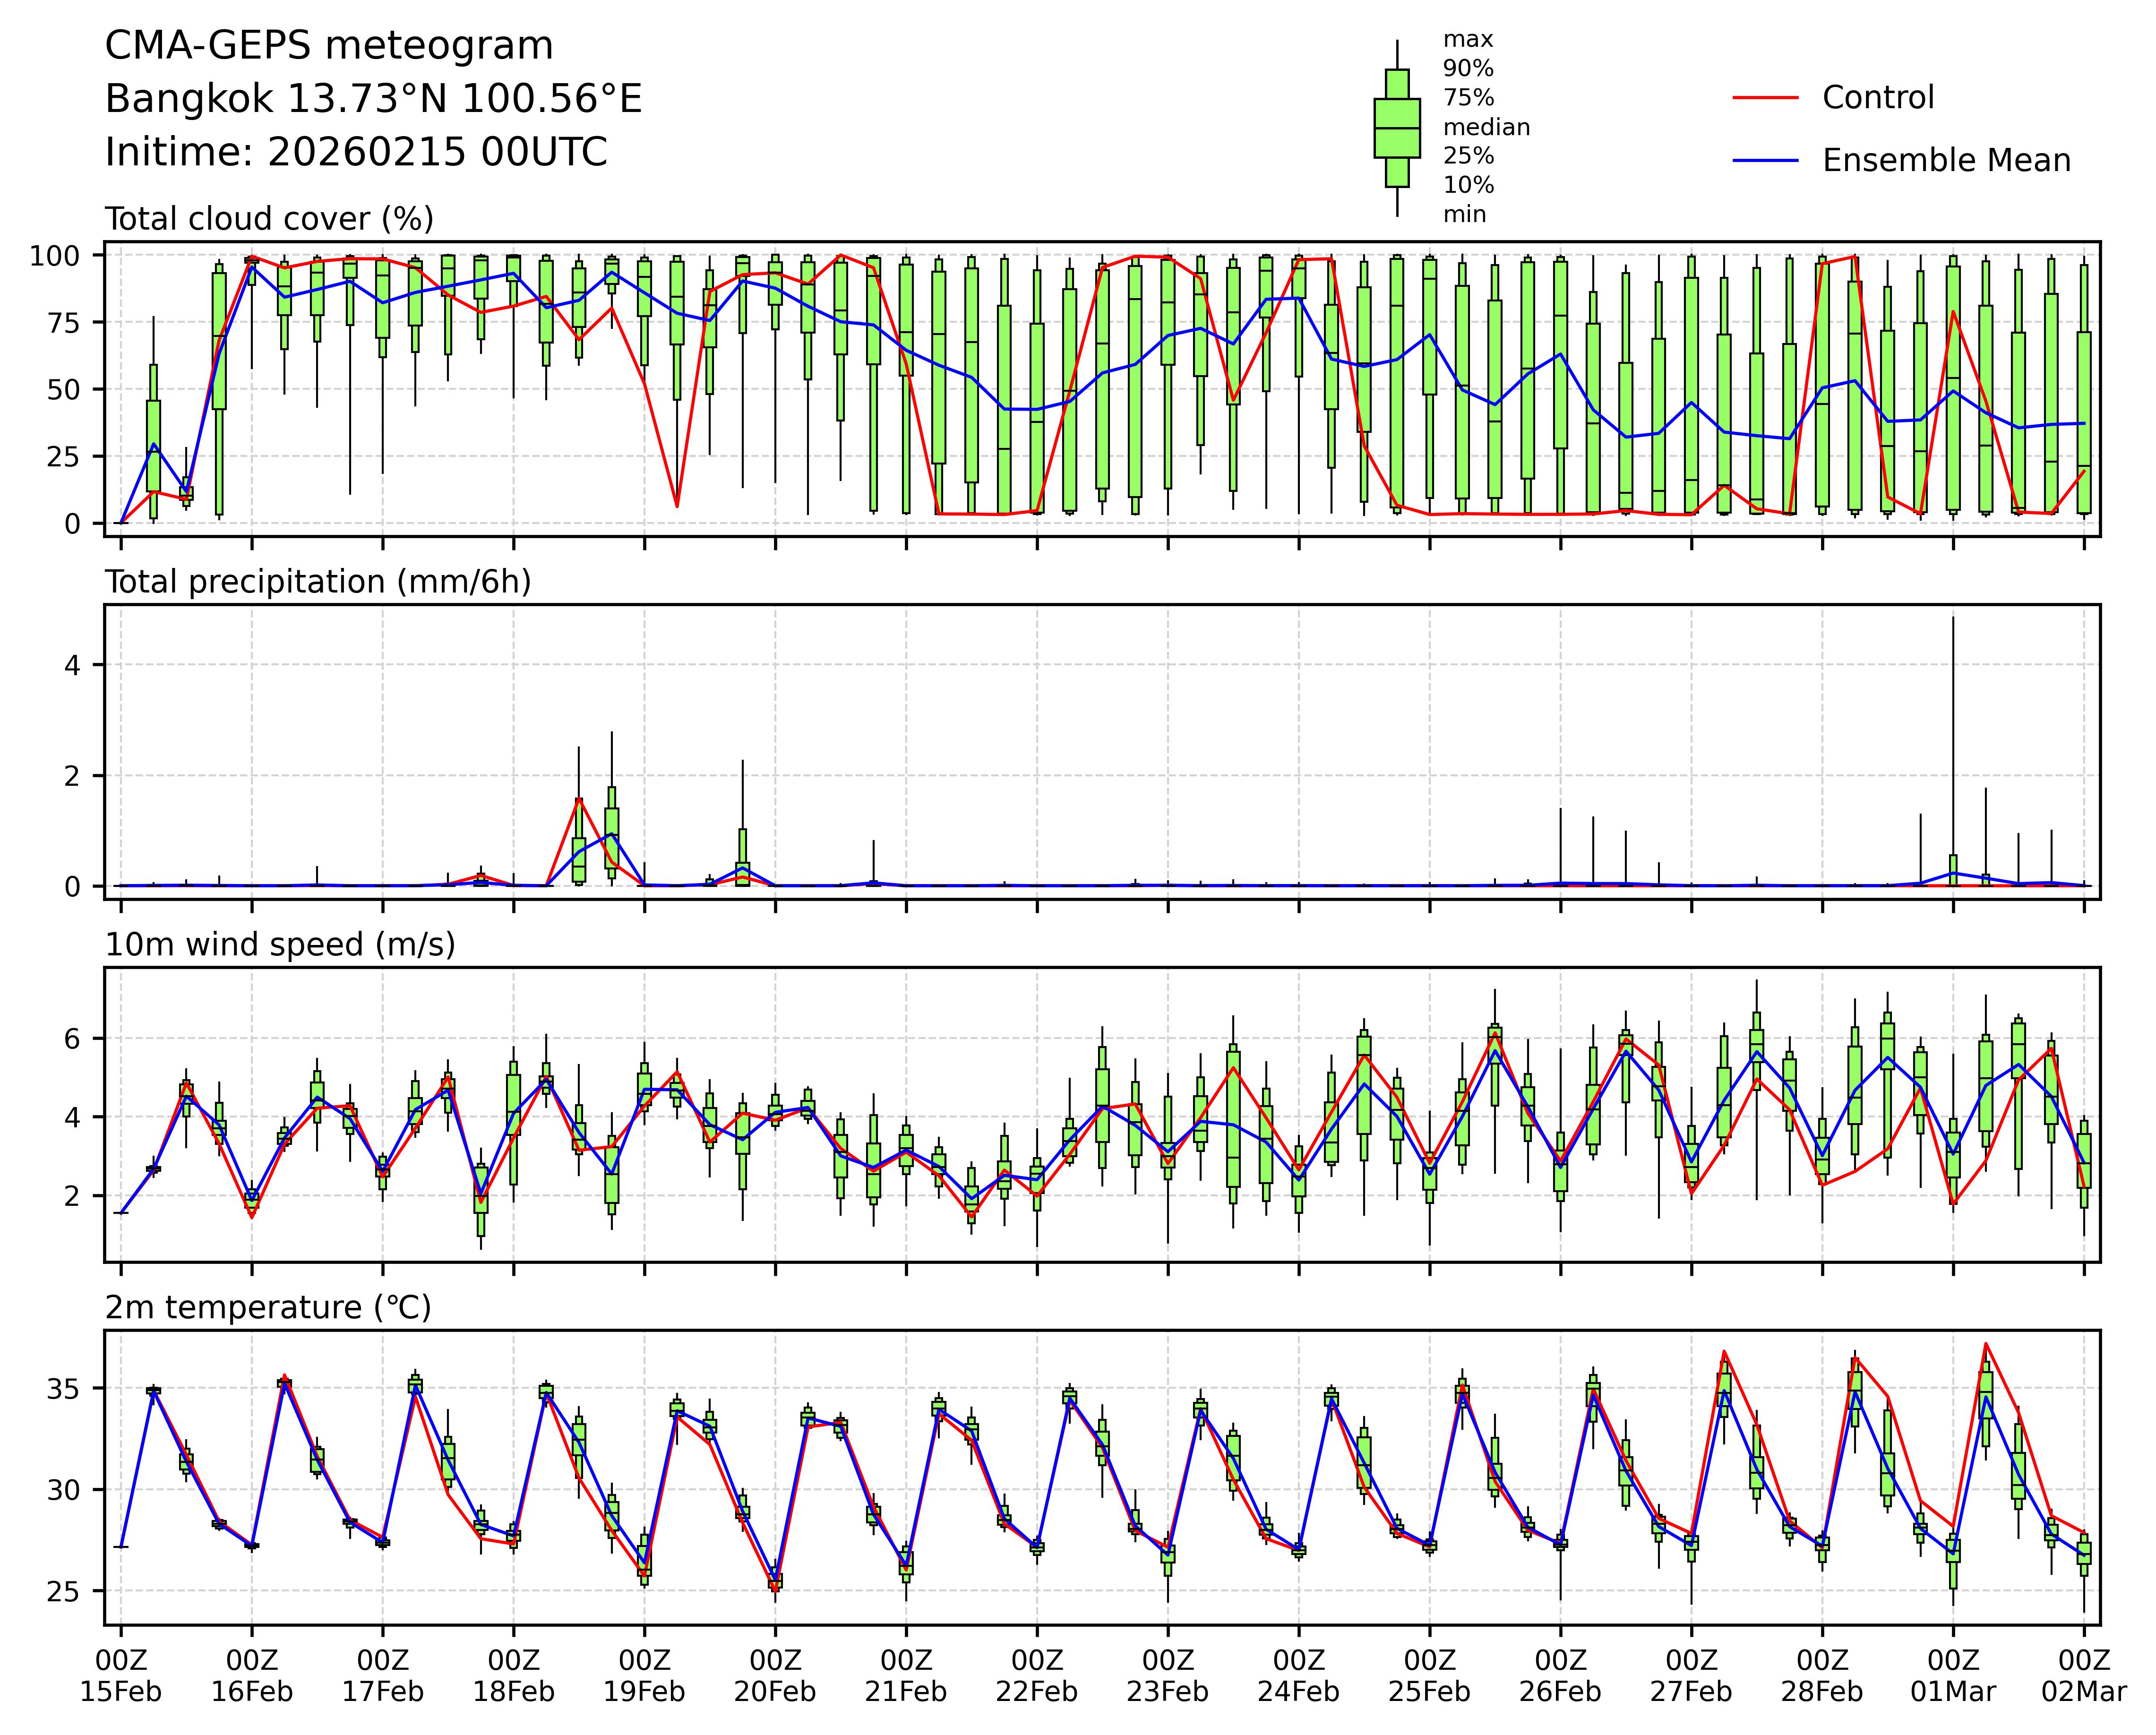Image resolution: width=2156 pixels, height=1735 pixels.
Task: Click the Total precipitation panel title
Action: coord(318,582)
